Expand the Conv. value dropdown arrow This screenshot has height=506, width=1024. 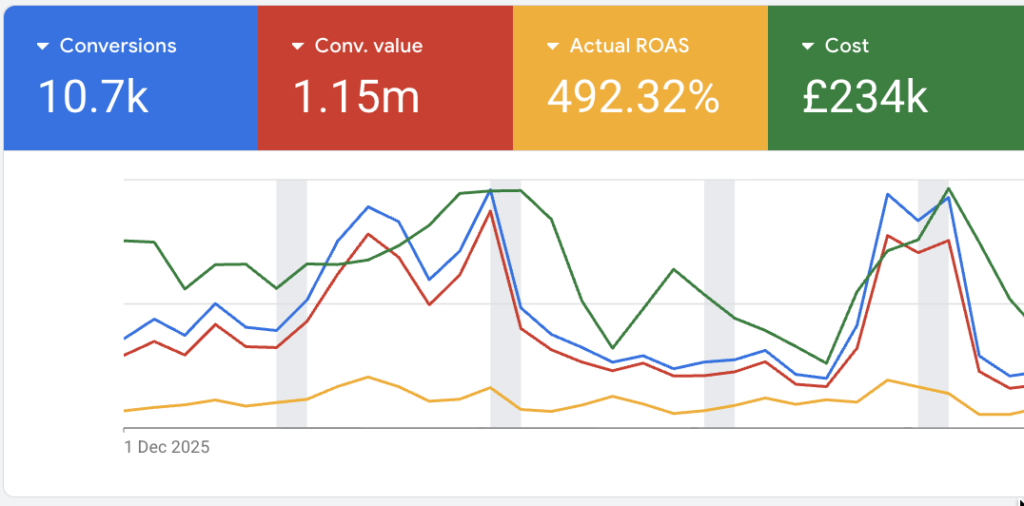click(x=298, y=46)
